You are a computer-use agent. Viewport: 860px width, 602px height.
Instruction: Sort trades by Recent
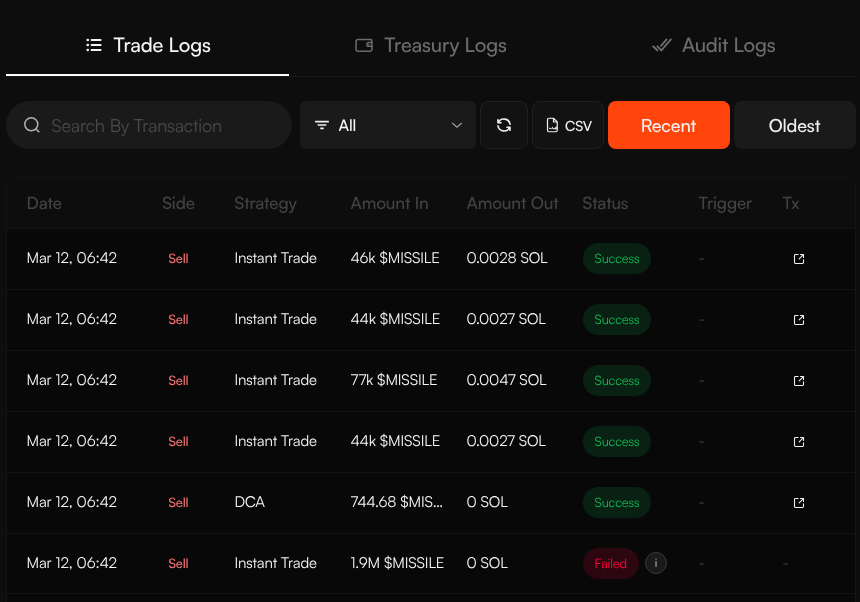point(668,125)
